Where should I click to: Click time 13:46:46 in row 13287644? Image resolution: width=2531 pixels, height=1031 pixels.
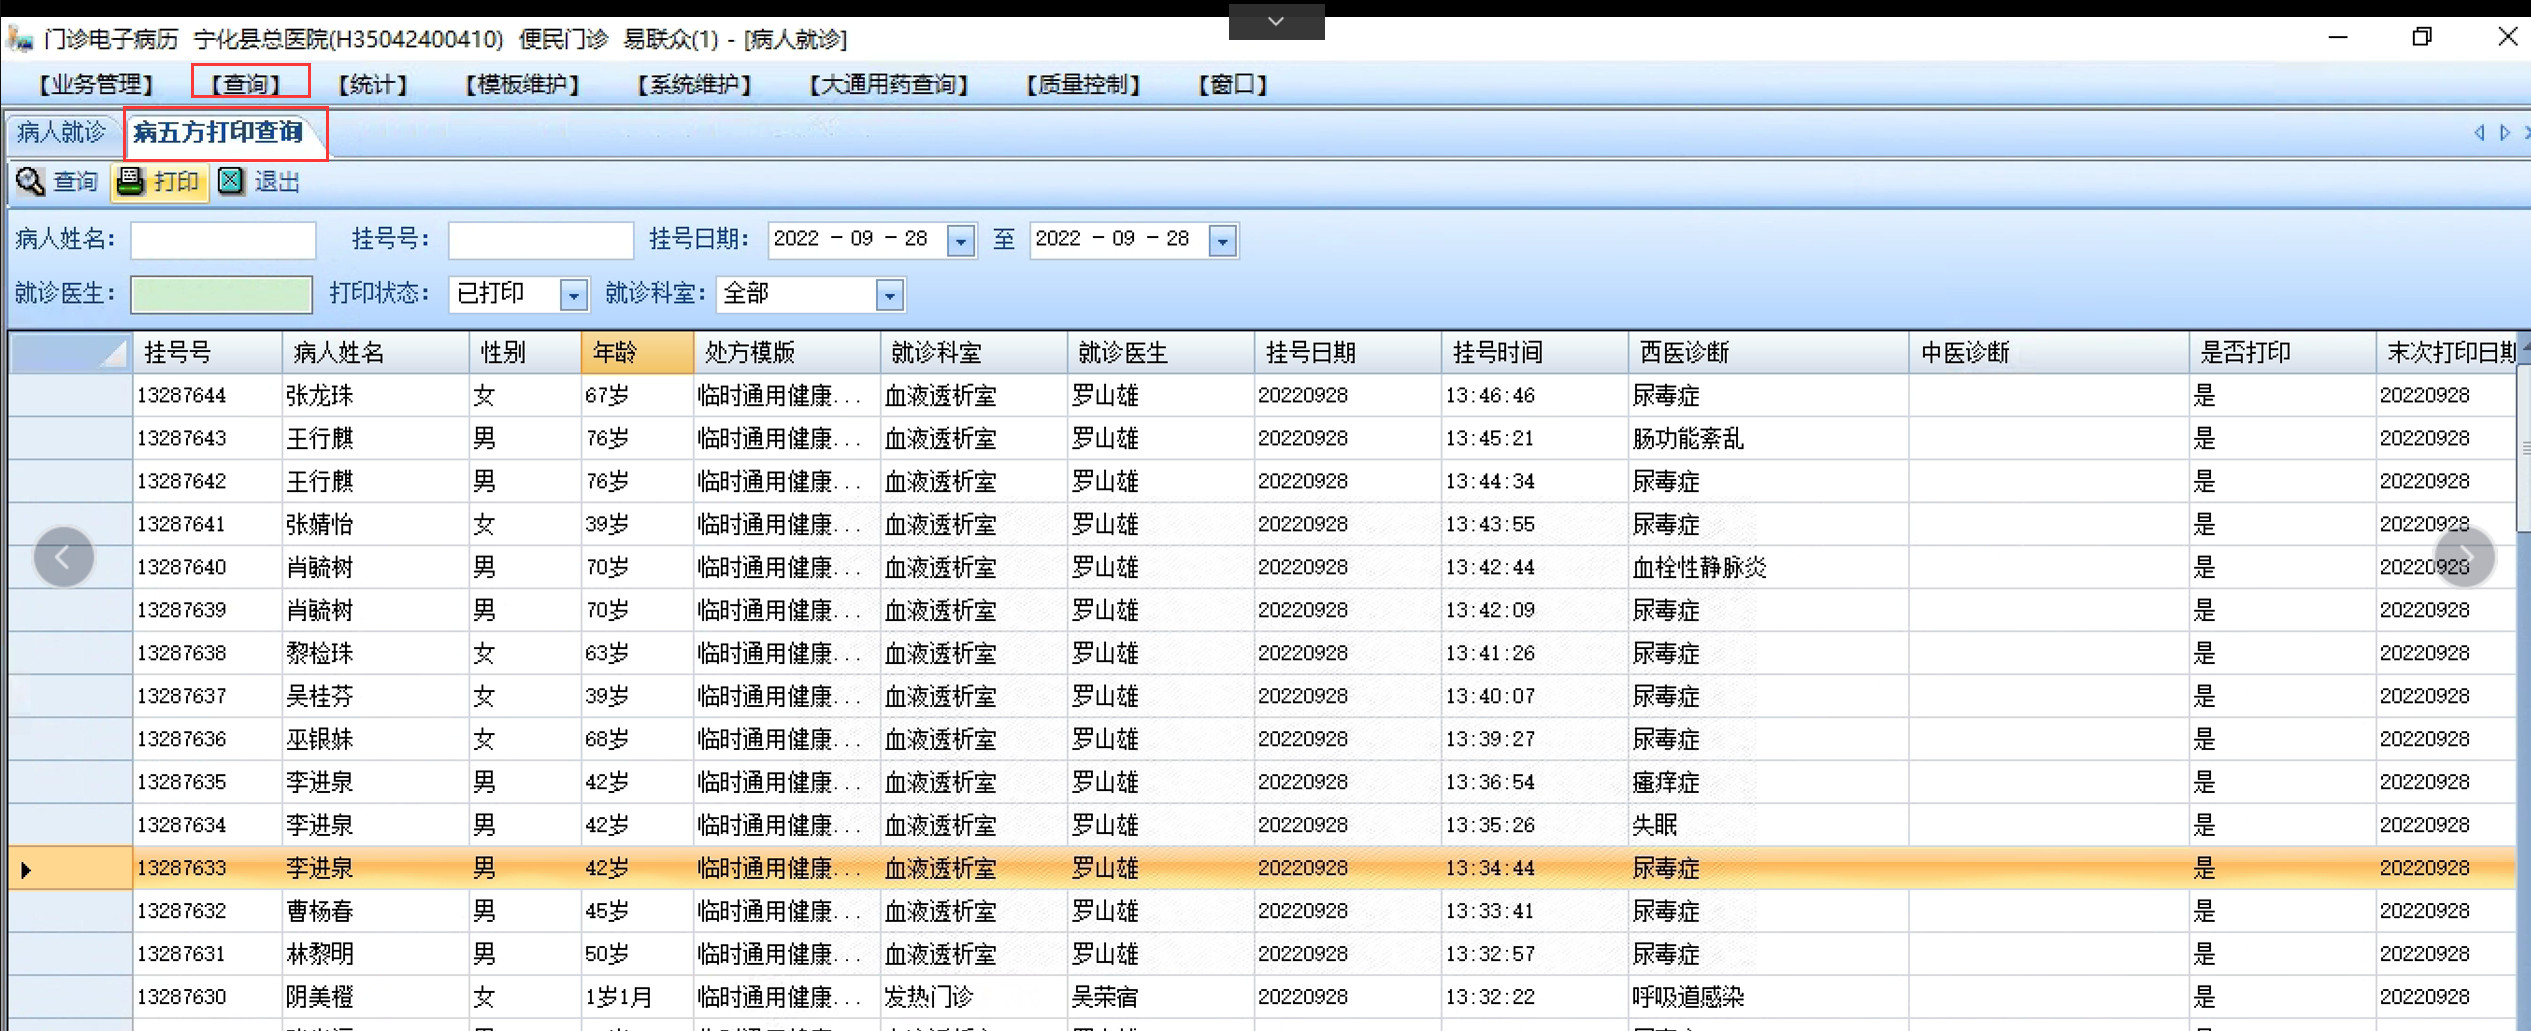1490,396
